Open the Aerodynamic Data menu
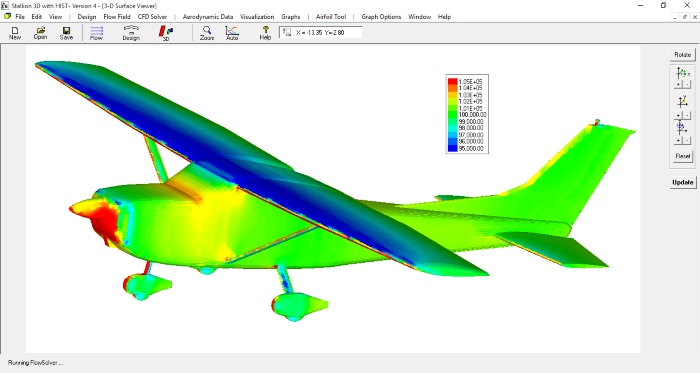The width and height of the screenshot is (700, 373). 208,17
